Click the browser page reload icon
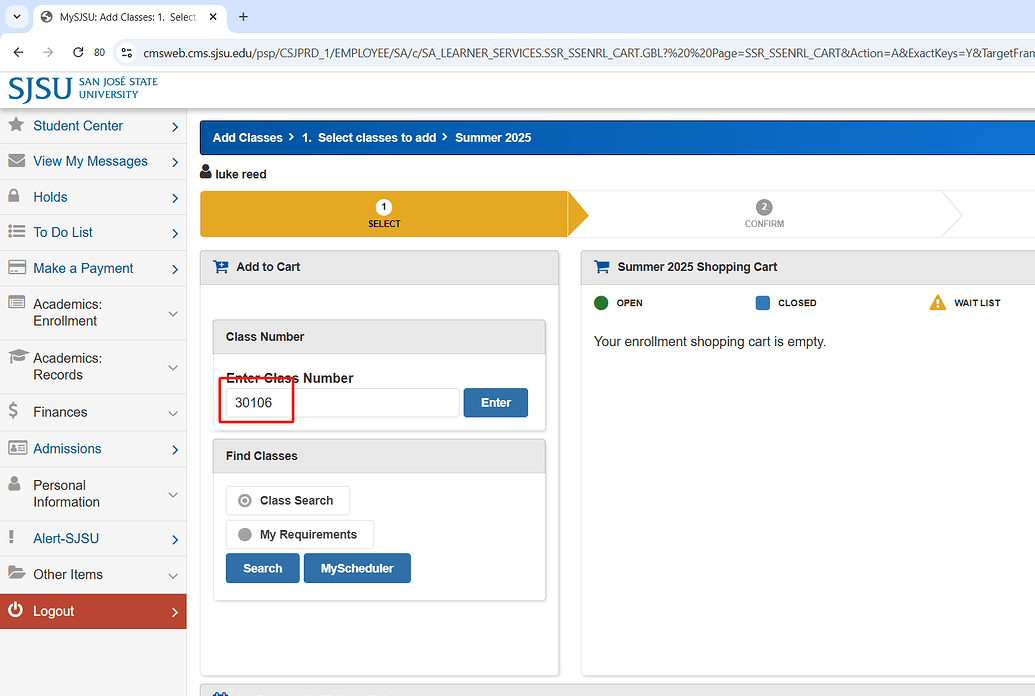1035x696 pixels. click(x=78, y=52)
